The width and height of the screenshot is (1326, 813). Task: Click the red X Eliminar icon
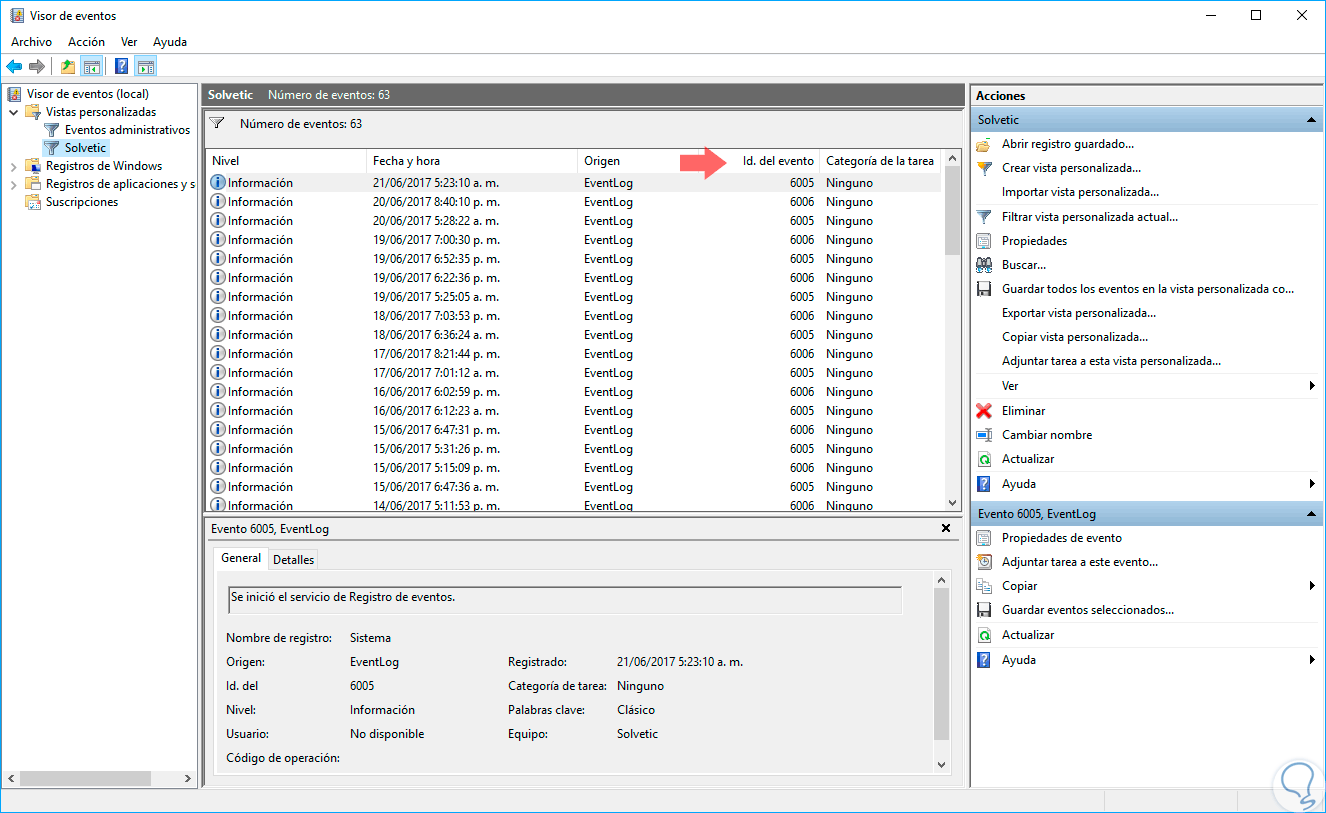[x=984, y=411]
